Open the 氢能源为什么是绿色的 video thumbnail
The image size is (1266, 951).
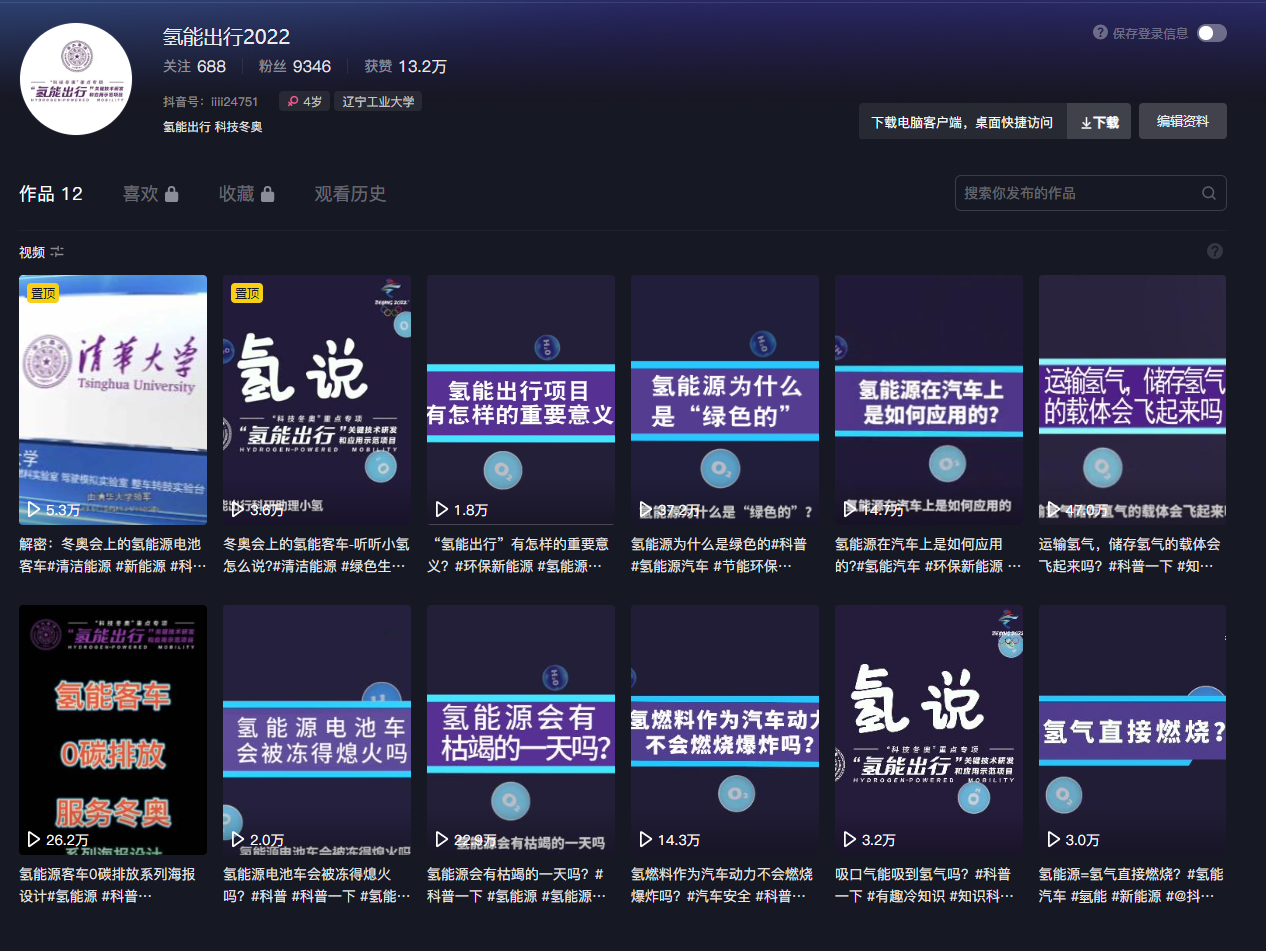[x=724, y=400]
